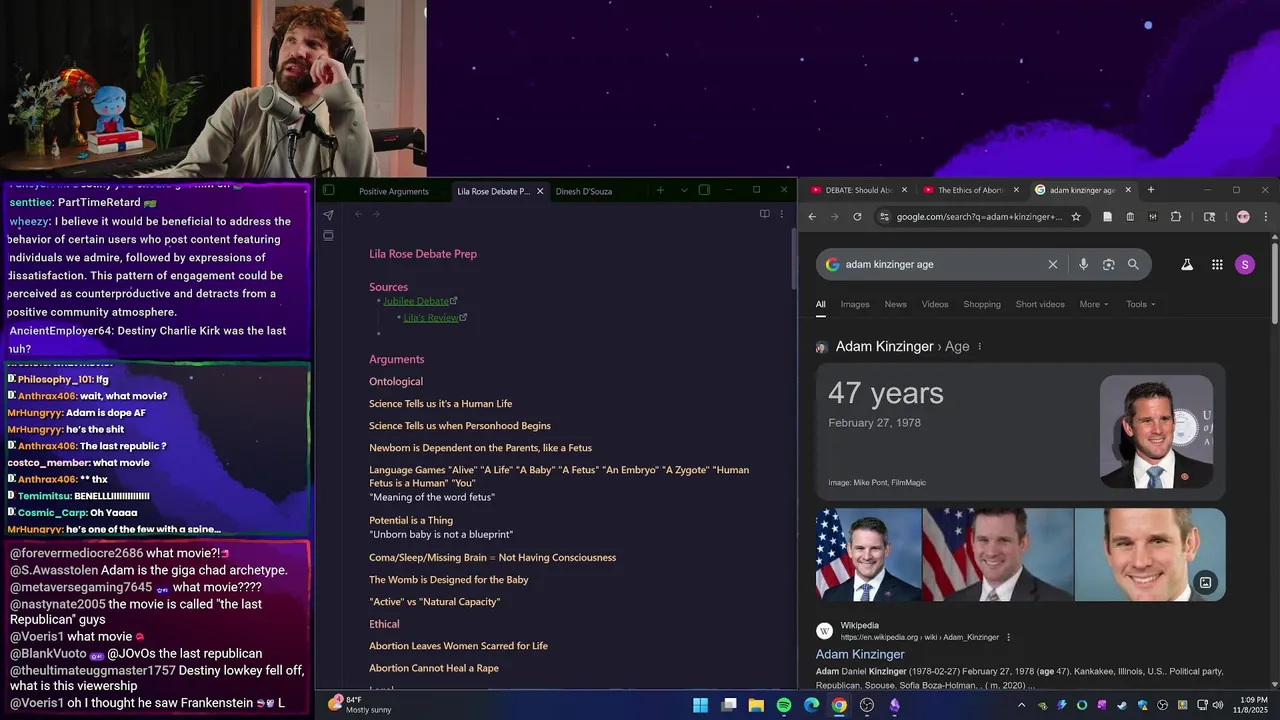Add a new Obsidian tab
The height and width of the screenshot is (720, 1280).
(x=660, y=190)
